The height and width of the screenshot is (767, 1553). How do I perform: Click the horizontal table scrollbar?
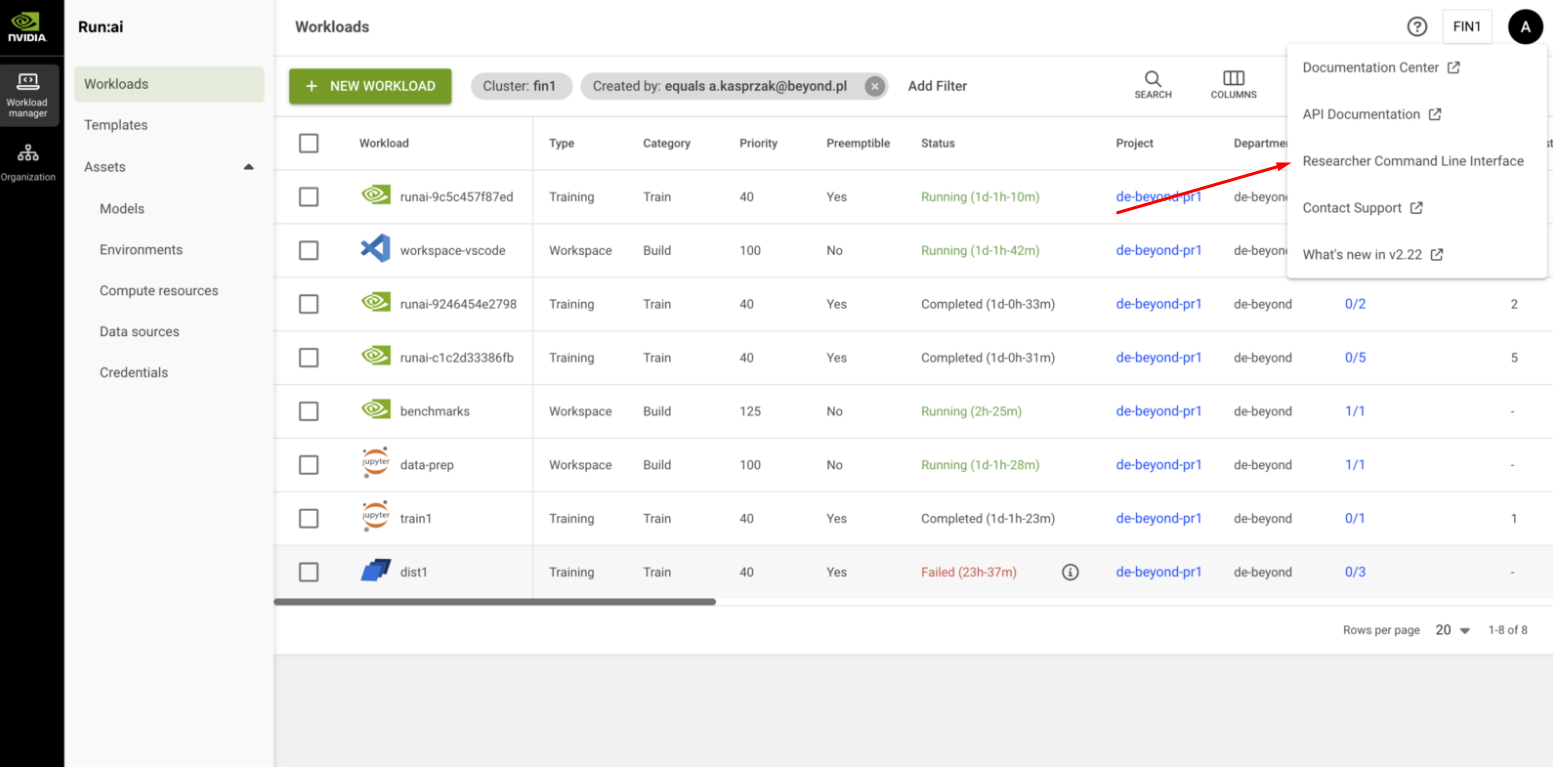click(x=495, y=601)
